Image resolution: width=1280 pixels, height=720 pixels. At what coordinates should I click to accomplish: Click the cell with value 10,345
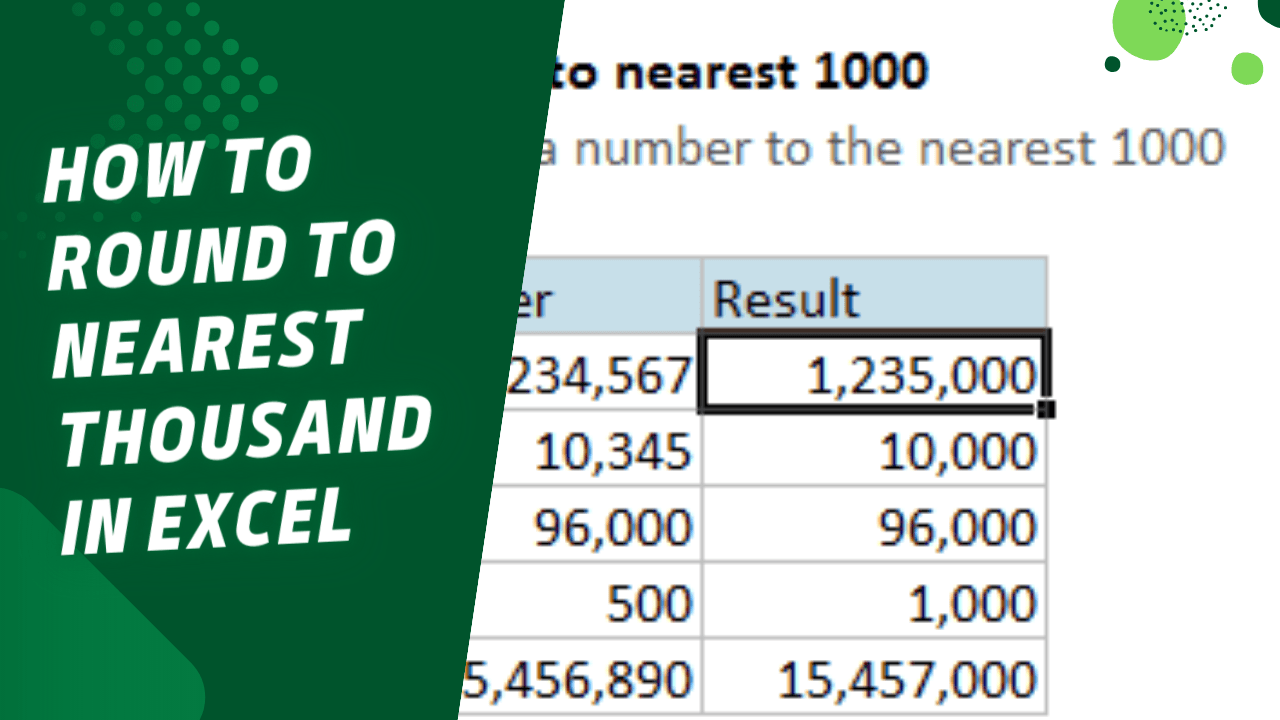point(620,452)
